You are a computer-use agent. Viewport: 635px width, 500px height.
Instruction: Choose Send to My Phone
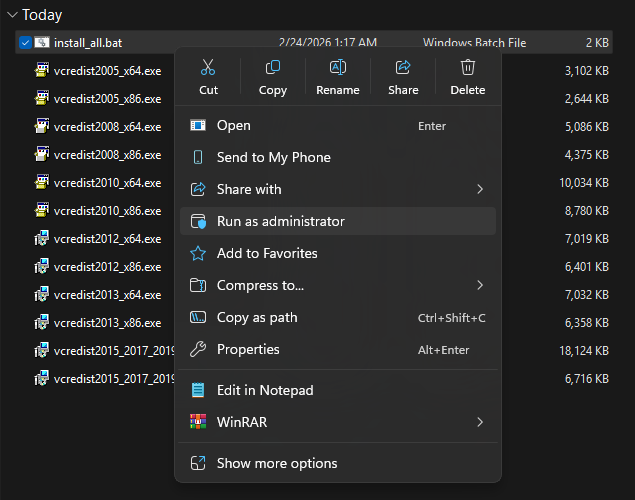point(273,158)
